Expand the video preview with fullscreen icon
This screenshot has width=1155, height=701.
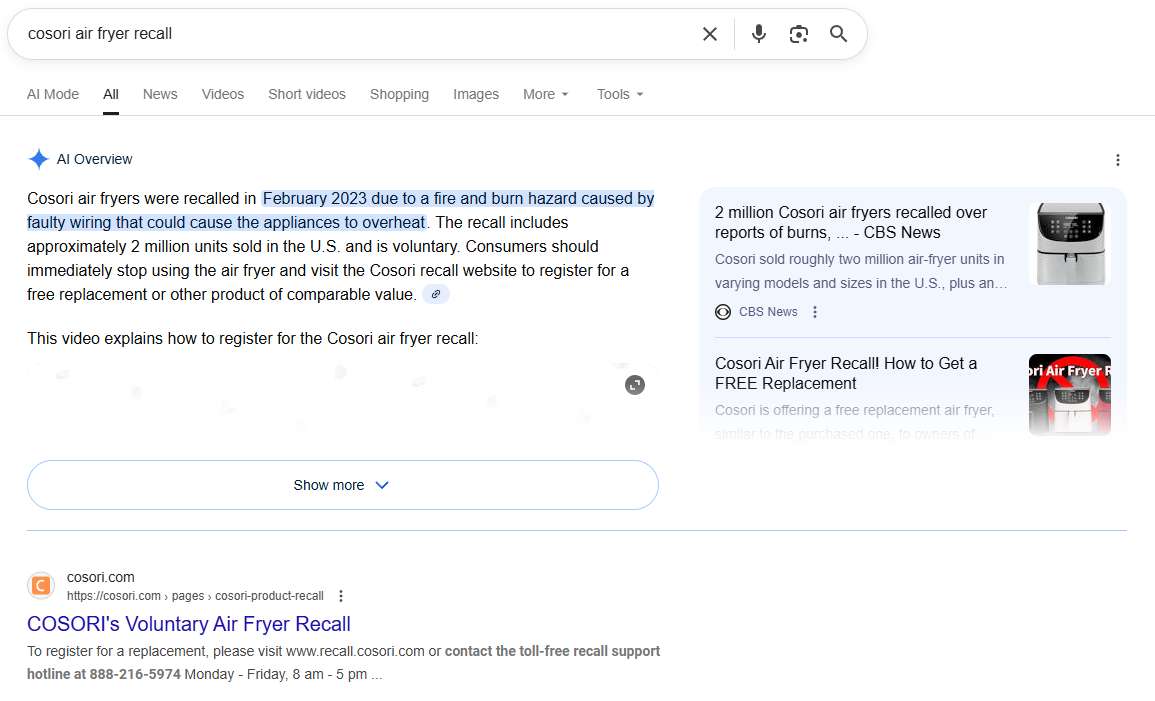[635, 385]
